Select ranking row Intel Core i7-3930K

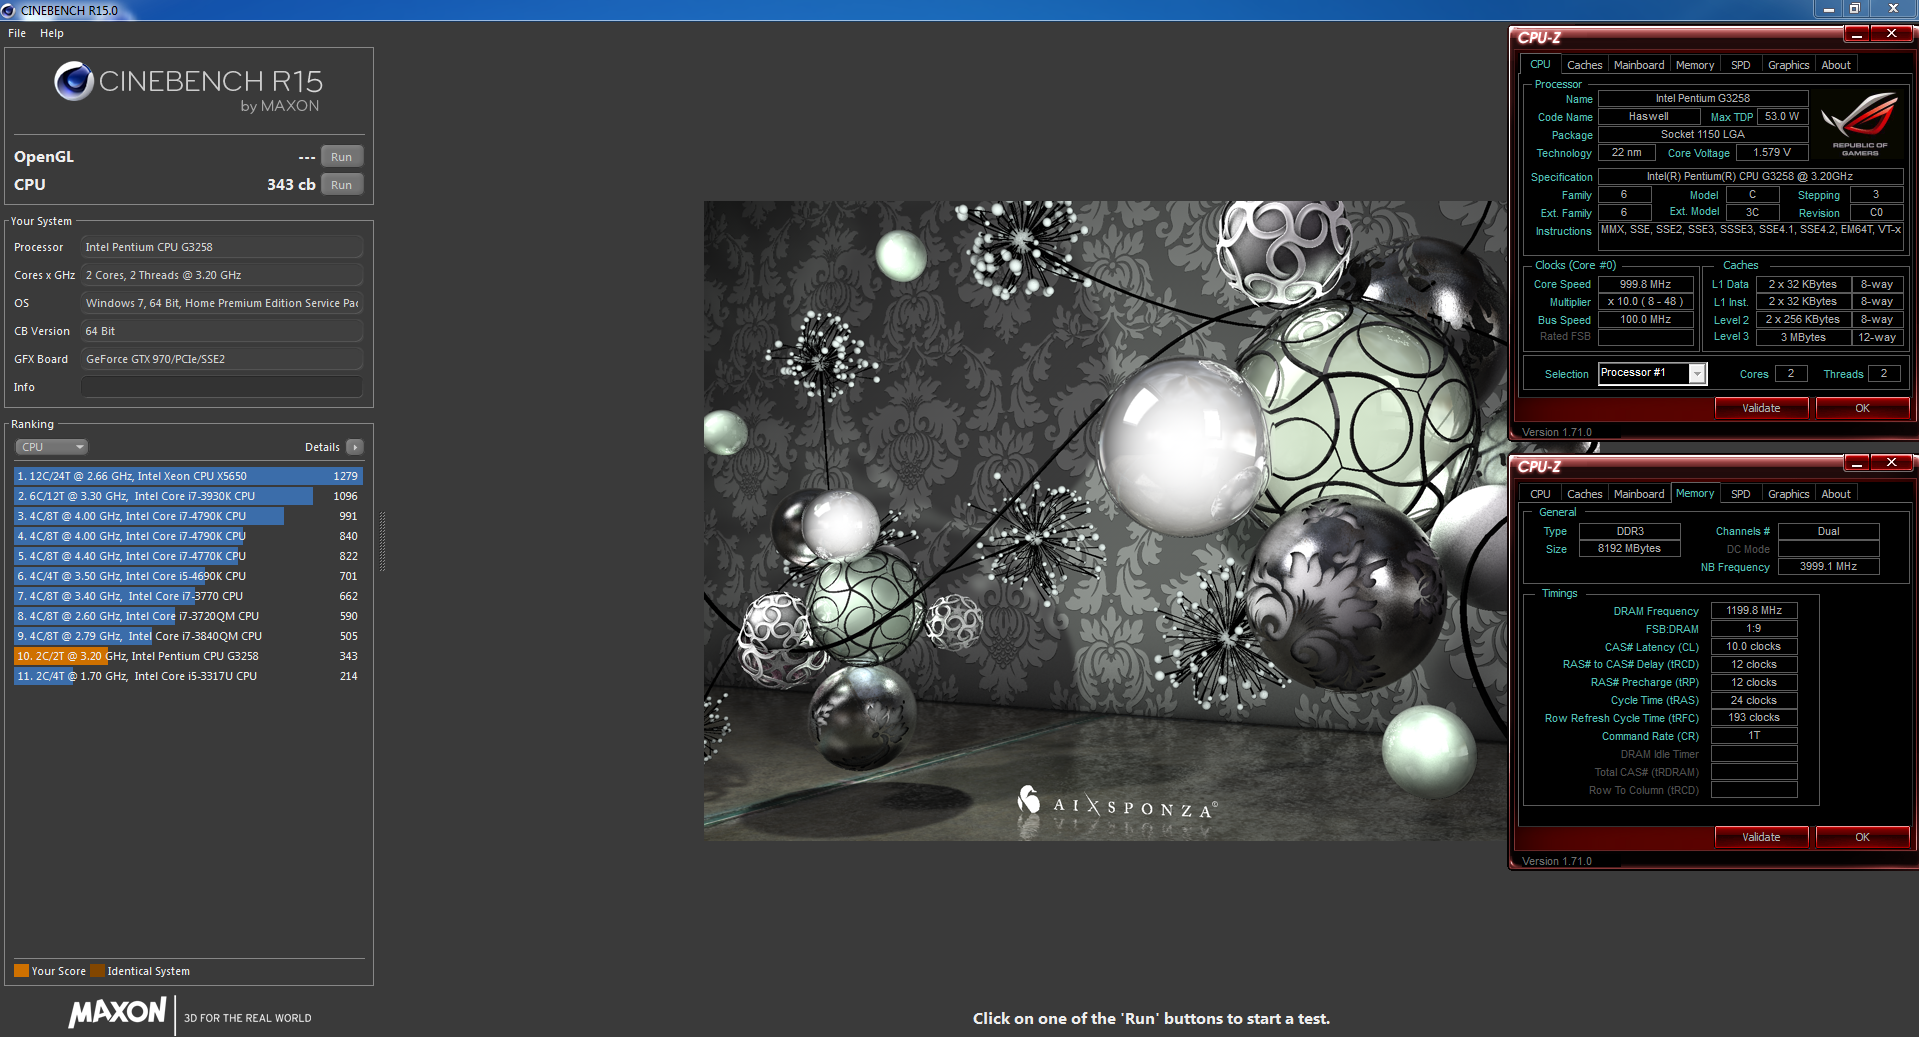click(188, 496)
